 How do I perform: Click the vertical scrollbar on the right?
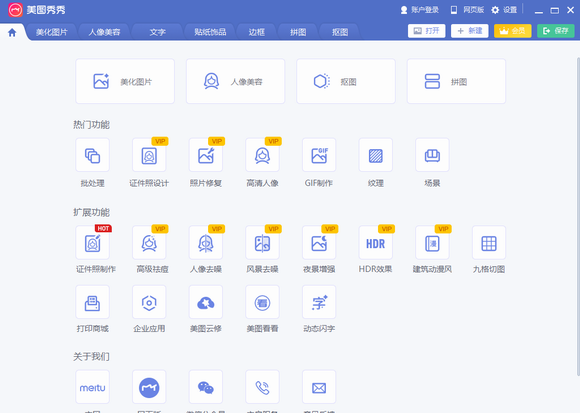(578, 216)
